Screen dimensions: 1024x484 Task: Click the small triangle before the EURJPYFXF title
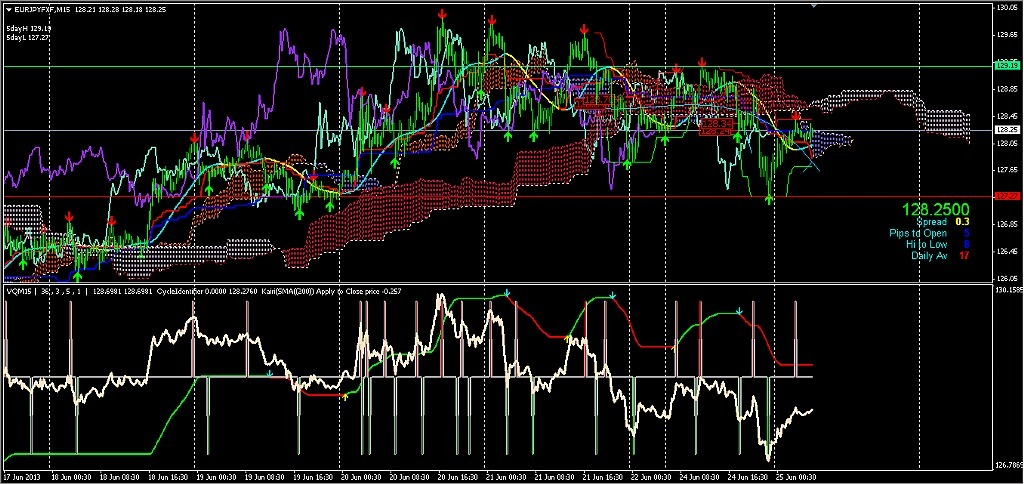[8, 10]
